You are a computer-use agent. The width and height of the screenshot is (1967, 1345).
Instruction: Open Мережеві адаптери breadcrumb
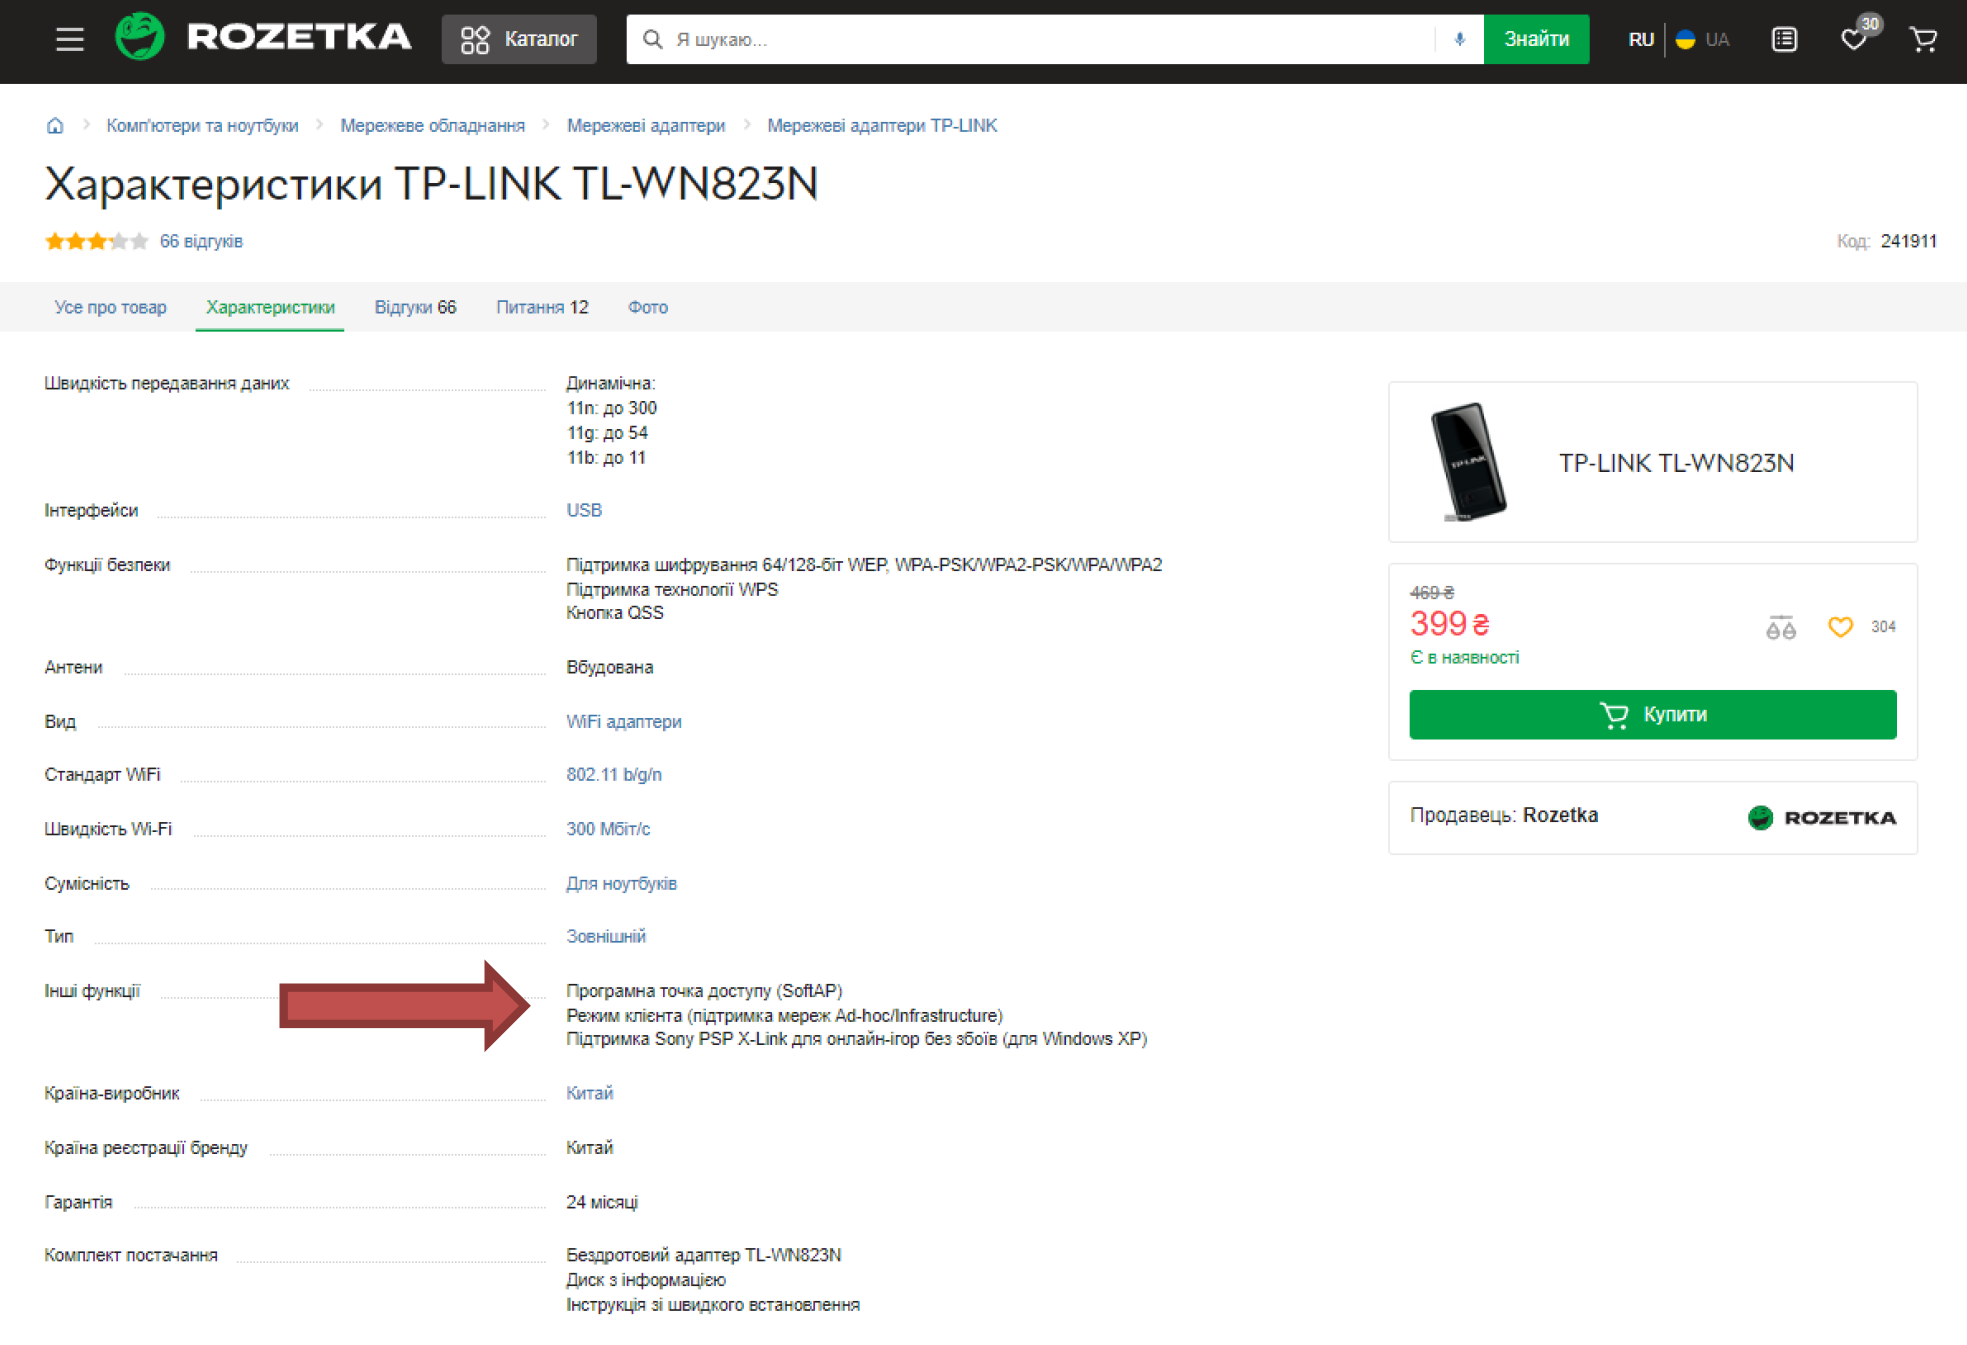646,125
